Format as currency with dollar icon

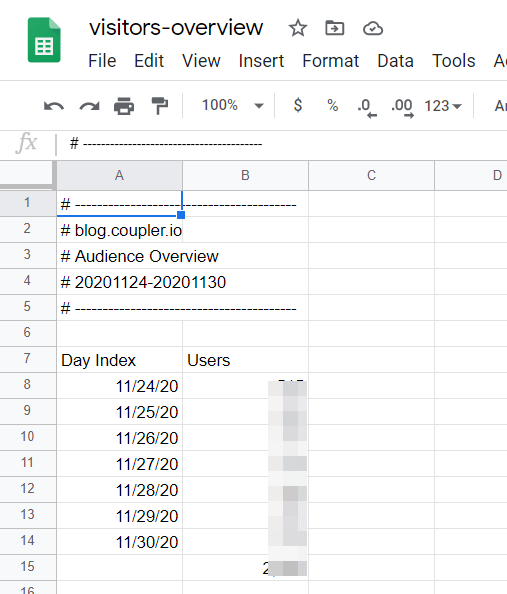[298, 105]
